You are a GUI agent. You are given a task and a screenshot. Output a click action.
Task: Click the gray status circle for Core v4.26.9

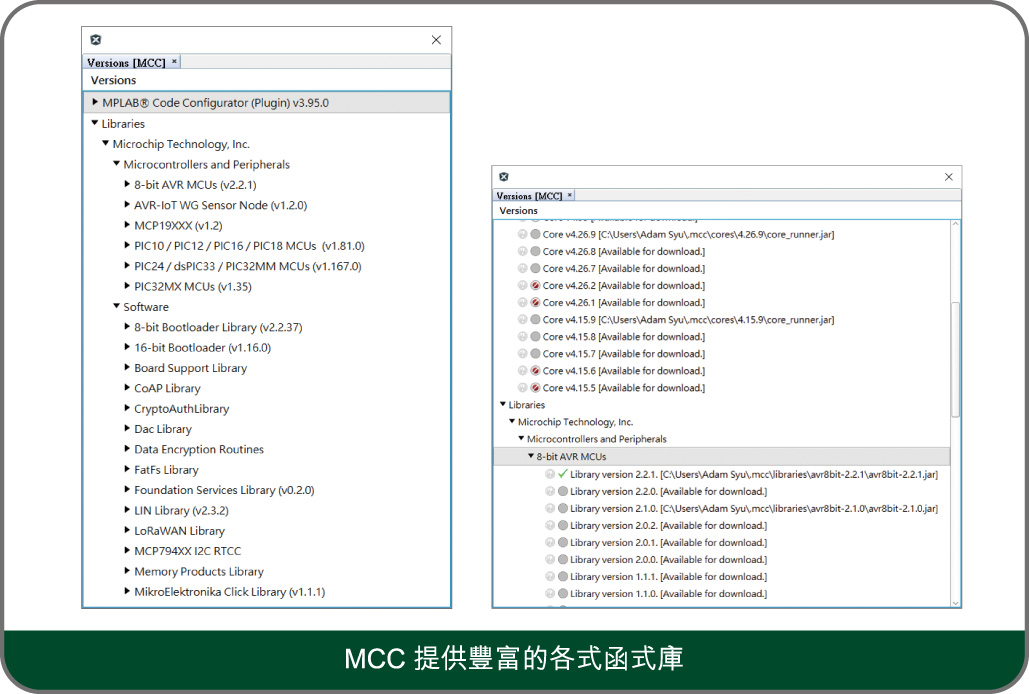click(535, 234)
